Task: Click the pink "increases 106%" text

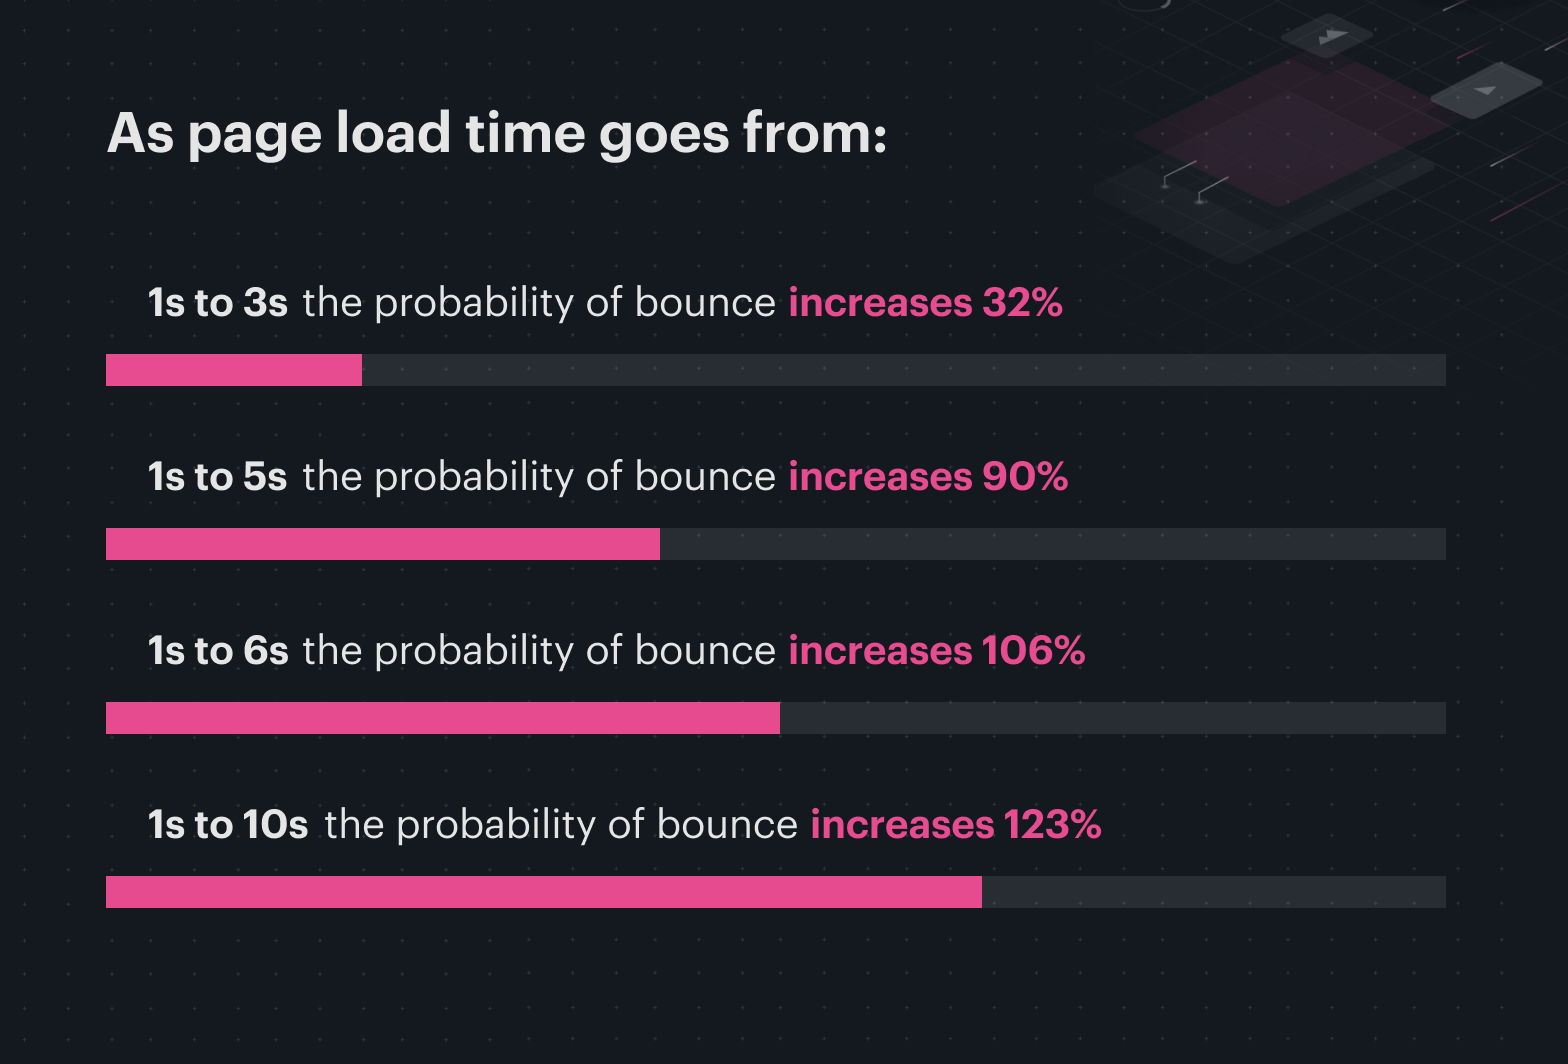Action: [937, 651]
